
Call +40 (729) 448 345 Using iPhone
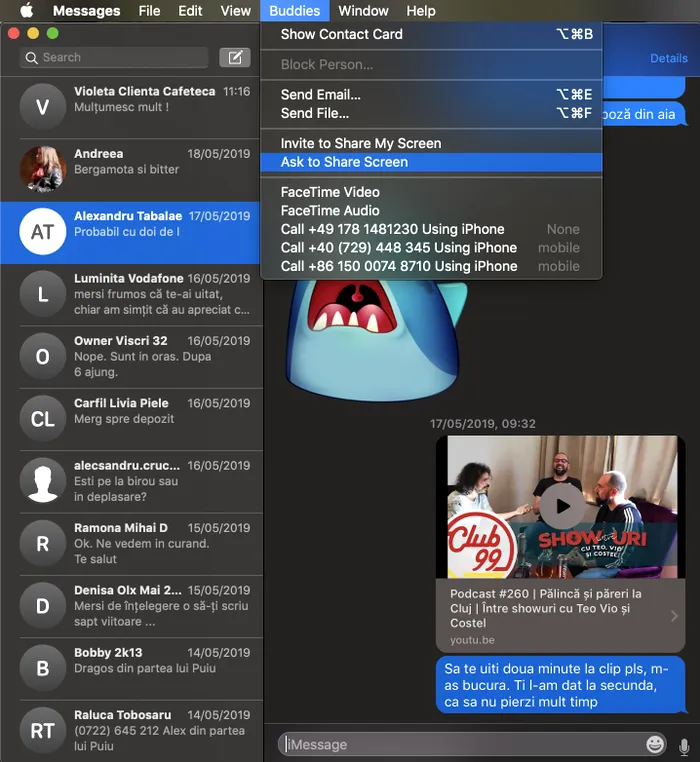tap(431, 248)
